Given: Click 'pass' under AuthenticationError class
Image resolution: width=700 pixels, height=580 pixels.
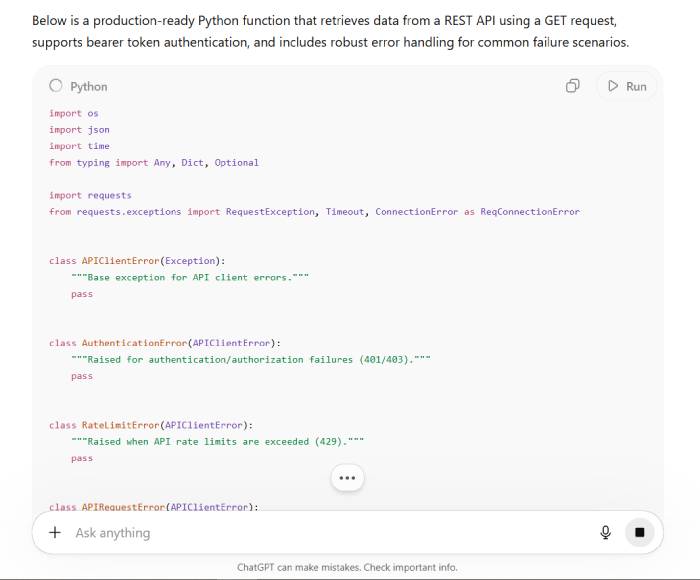Looking at the screenshot, I should tap(82, 376).
